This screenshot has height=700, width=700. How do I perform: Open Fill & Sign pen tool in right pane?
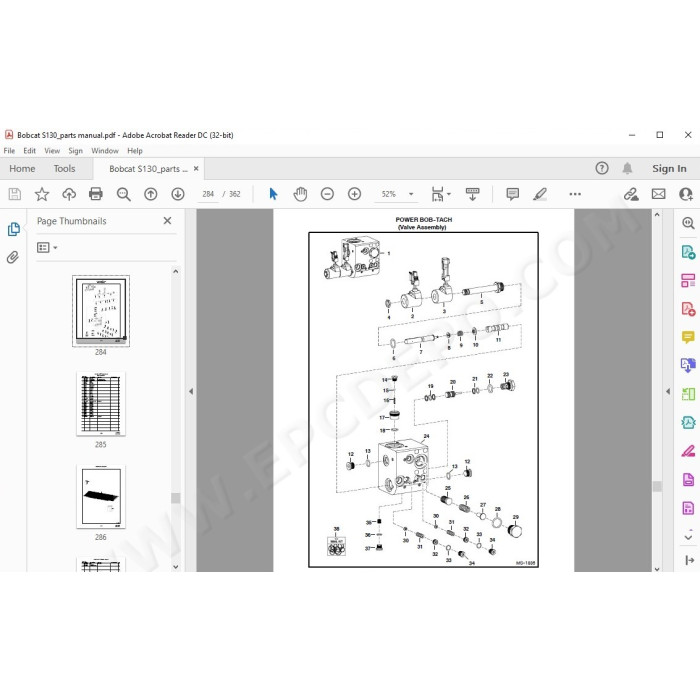coord(688,451)
